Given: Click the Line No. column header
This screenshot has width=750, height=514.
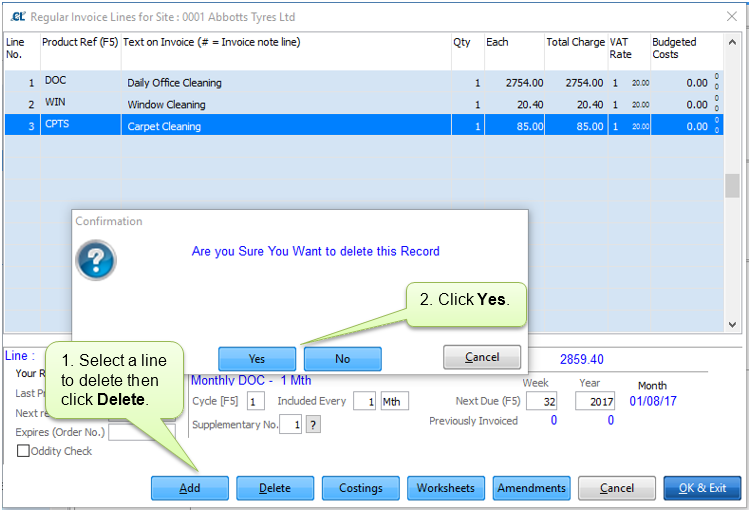Looking at the screenshot, I should coord(15,48).
